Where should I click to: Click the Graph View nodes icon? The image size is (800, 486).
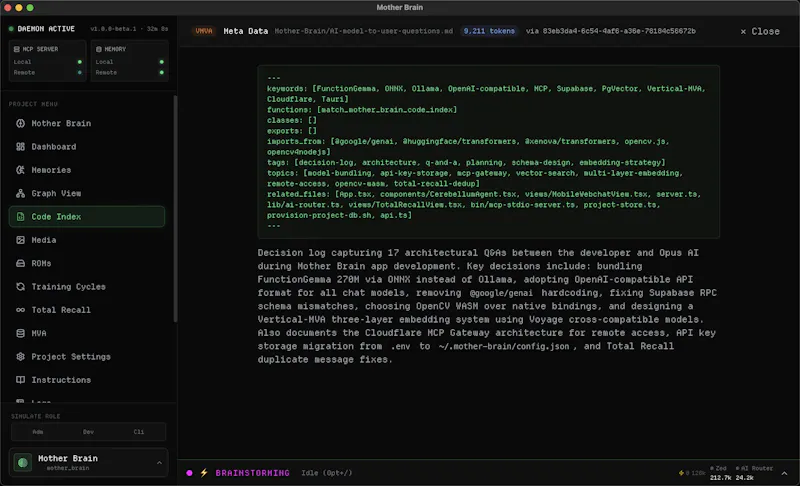click(20, 193)
